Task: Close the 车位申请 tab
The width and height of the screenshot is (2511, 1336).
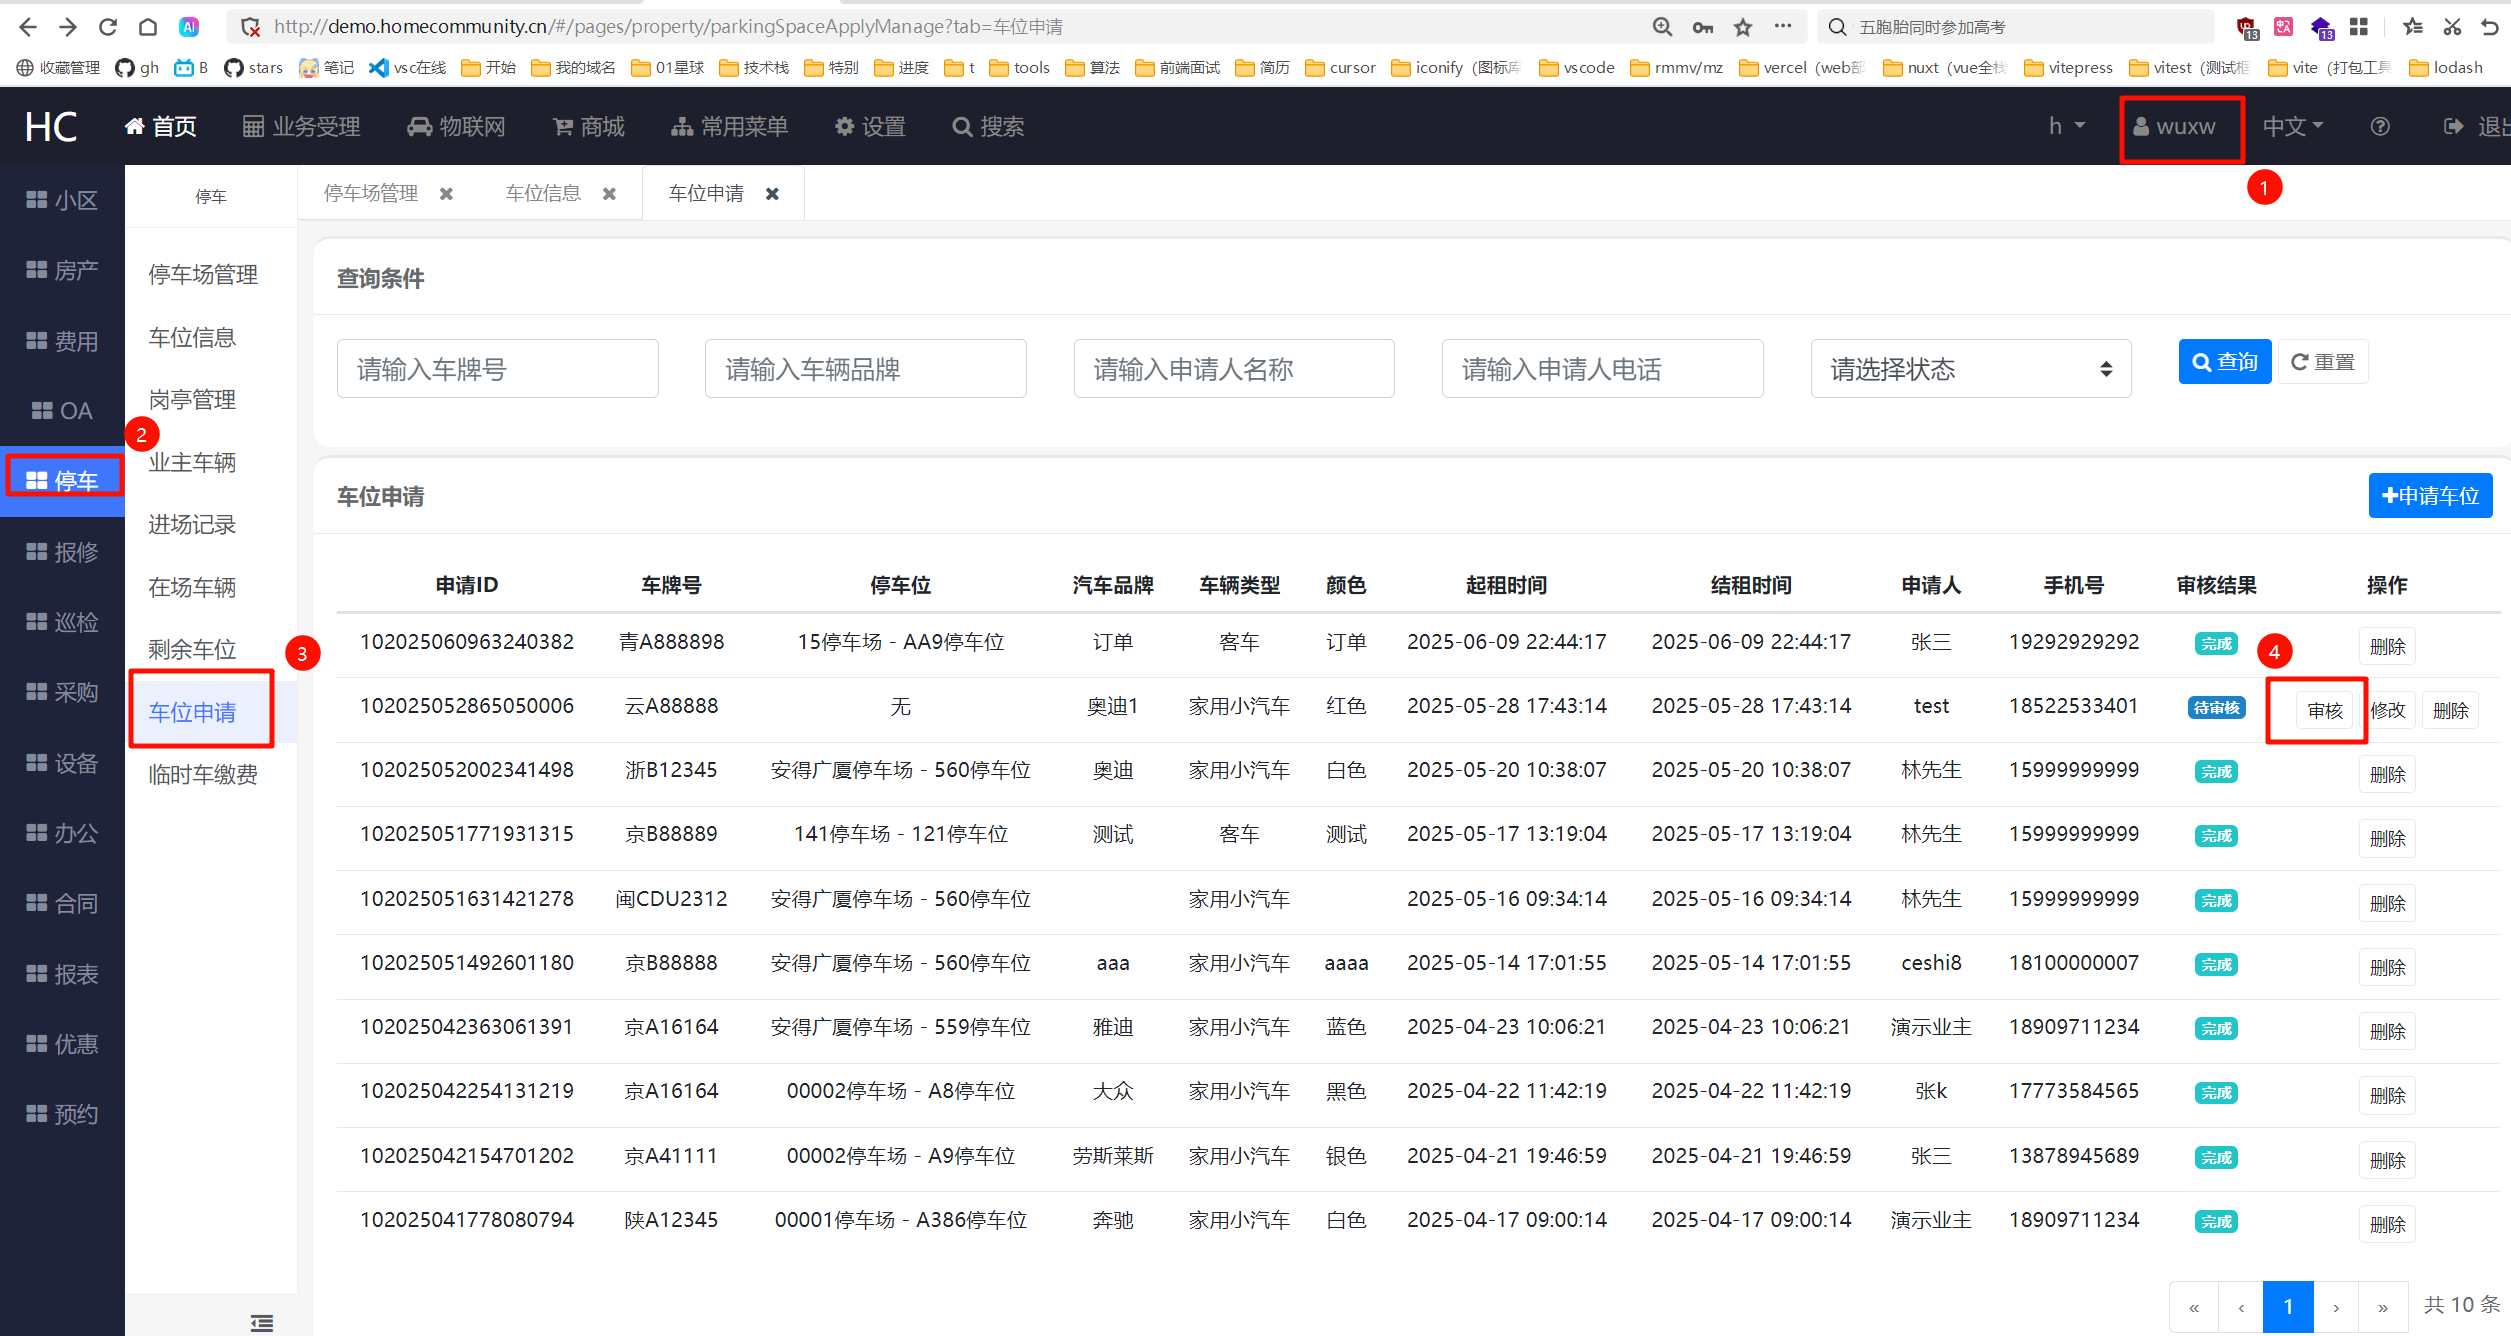Action: click(x=772, y=194)
